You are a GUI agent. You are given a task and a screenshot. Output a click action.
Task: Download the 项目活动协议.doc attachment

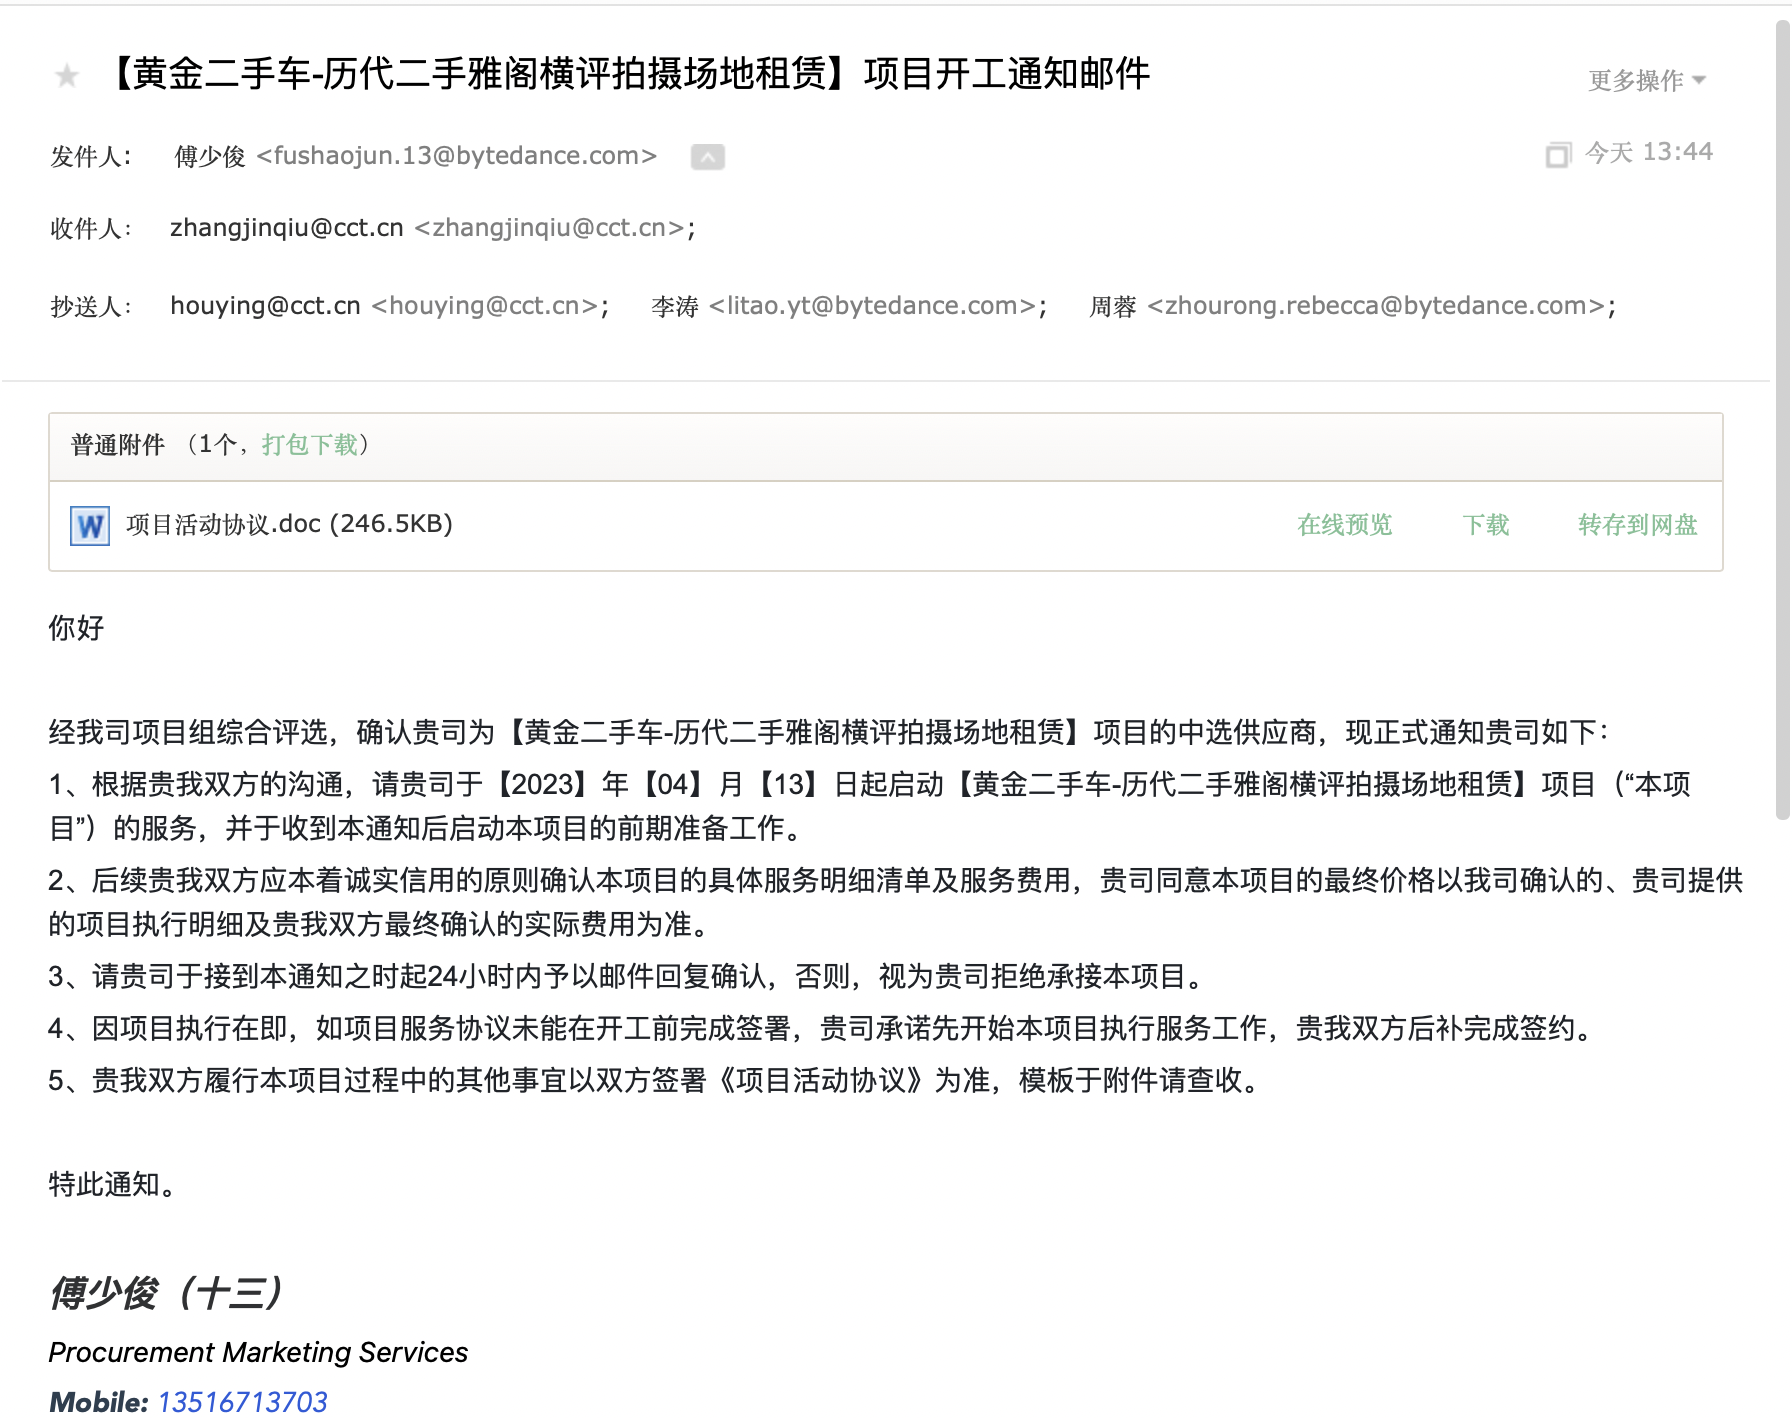1485,525
